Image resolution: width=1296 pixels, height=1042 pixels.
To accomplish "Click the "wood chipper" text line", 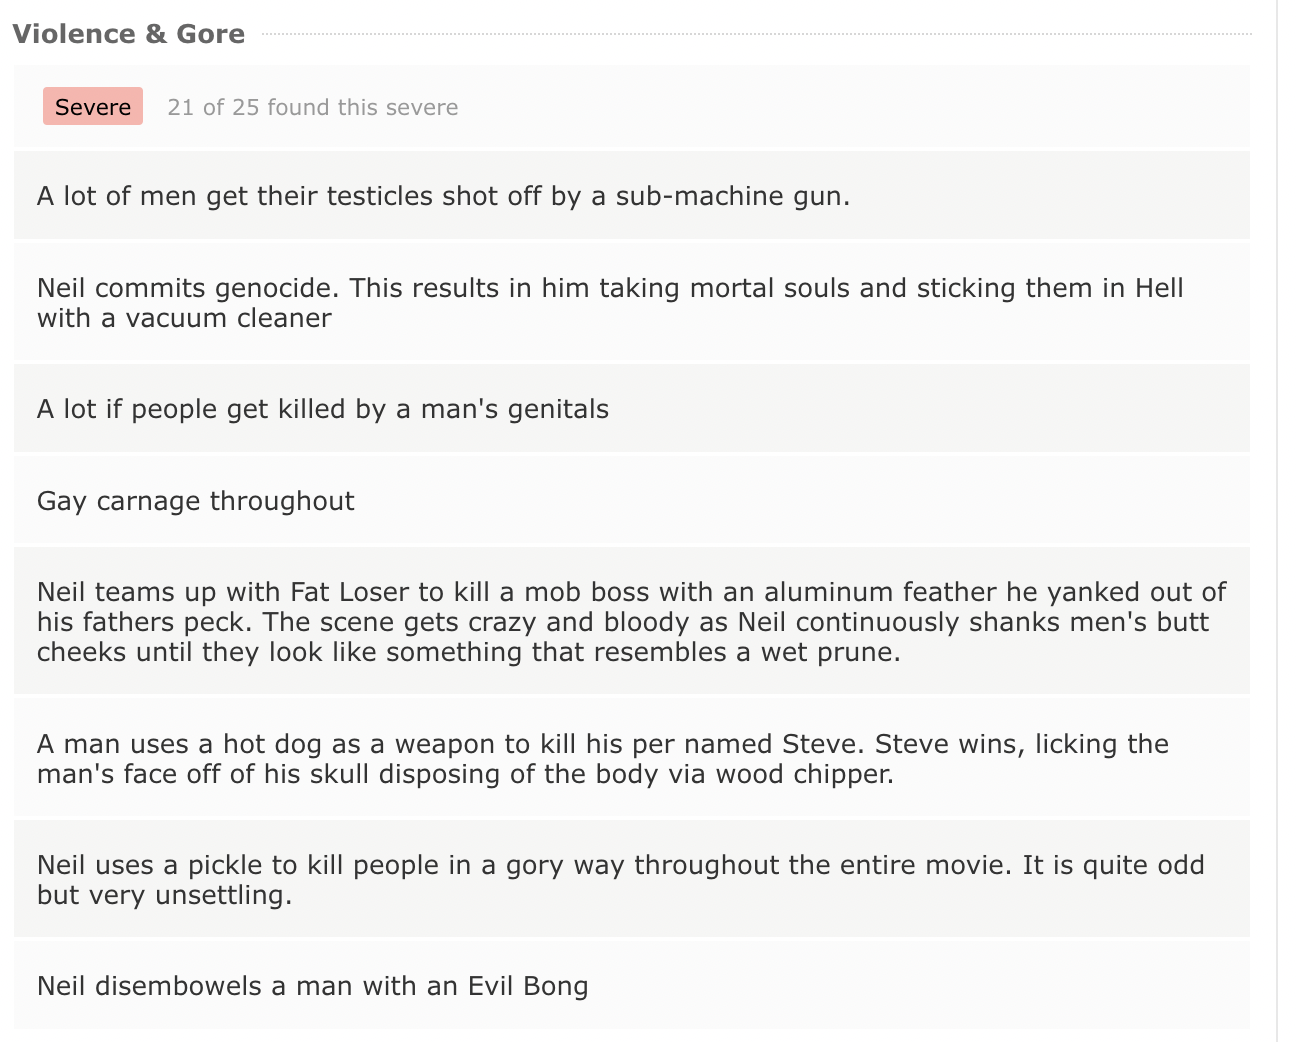I will (x=466, y=774).
